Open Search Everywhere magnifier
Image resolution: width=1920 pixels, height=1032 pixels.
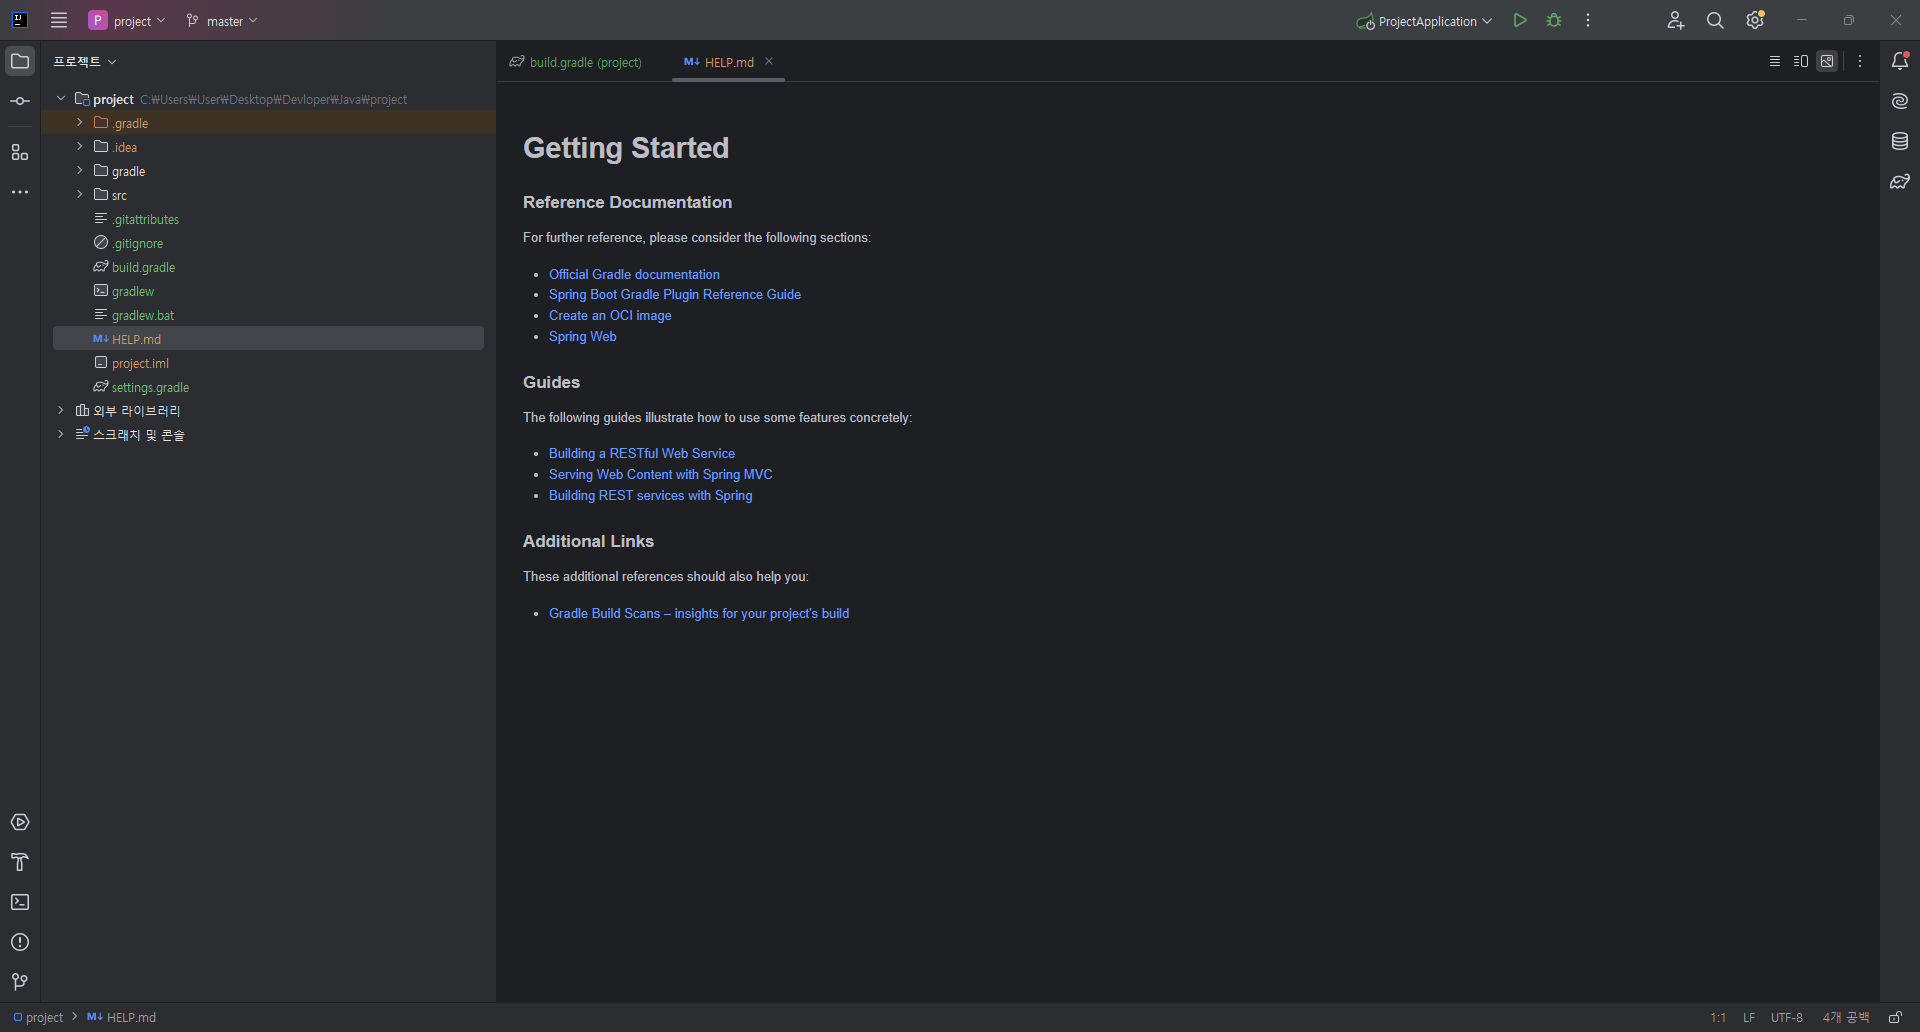1715,20
